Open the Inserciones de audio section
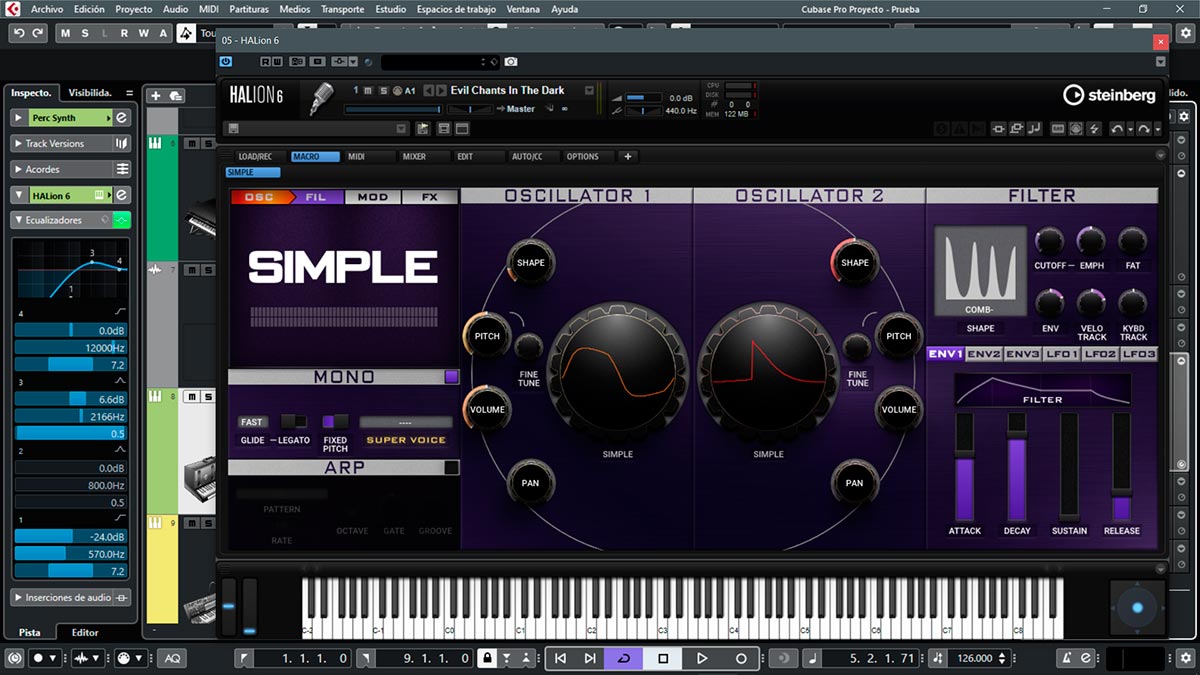Screen dimensions: 1200x675 tap(72, 597)
